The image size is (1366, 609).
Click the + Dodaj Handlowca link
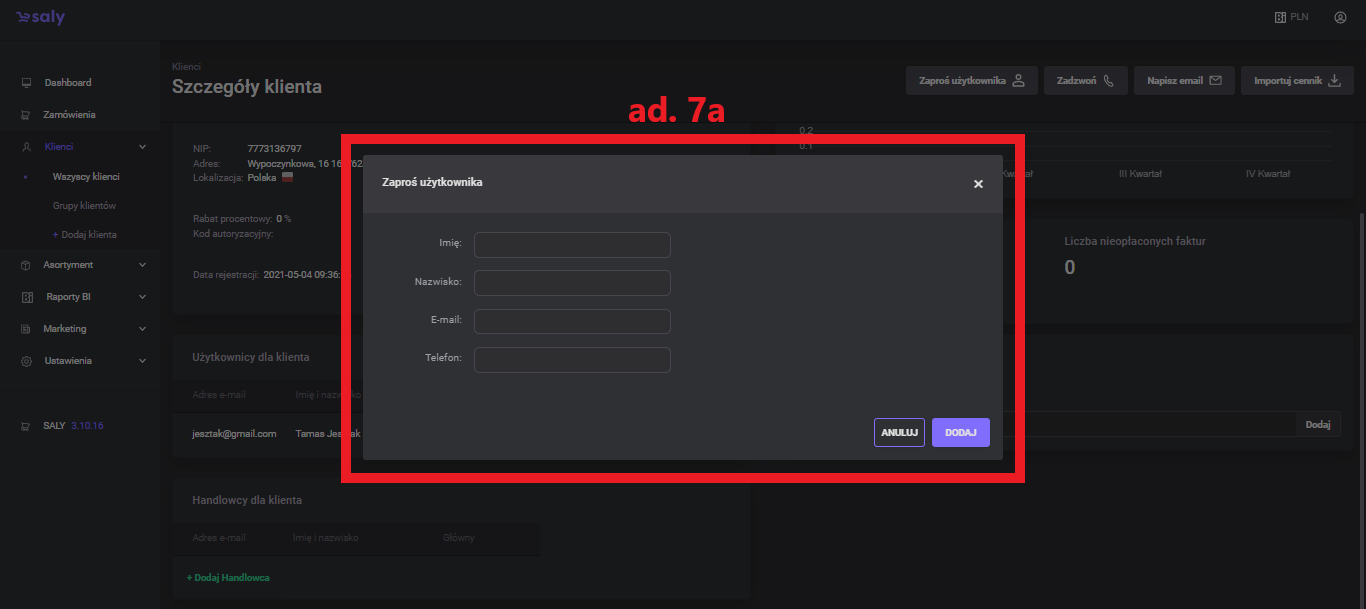(x=228, y=578)
